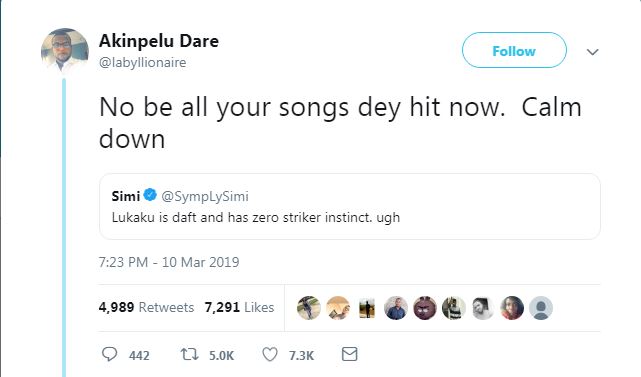Expand the tweet options chevron
This screenshot has height=377, width=641.
coord(592,52)
